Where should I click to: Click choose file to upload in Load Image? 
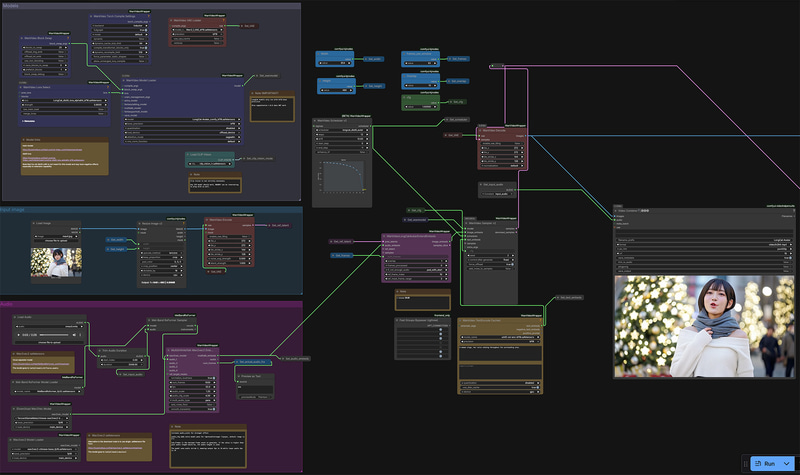tap(56, 241)
